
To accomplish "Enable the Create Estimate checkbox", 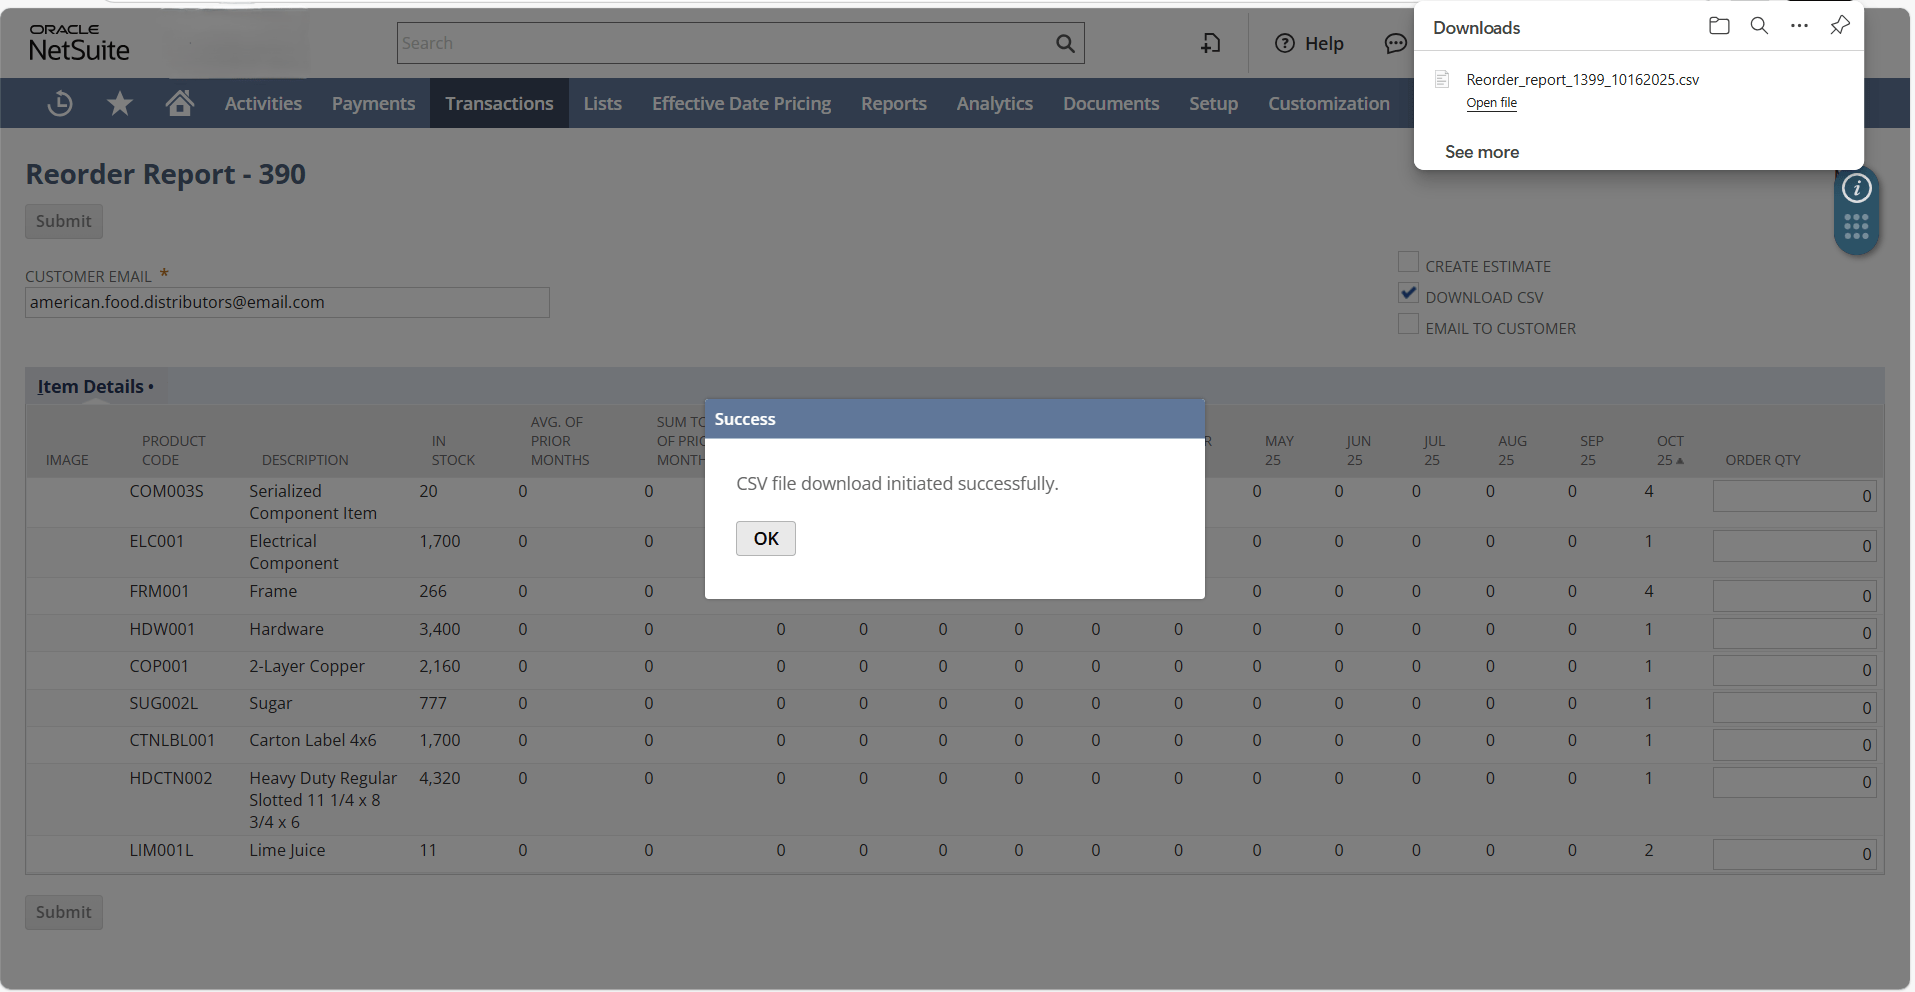I will pos(1408,263).
